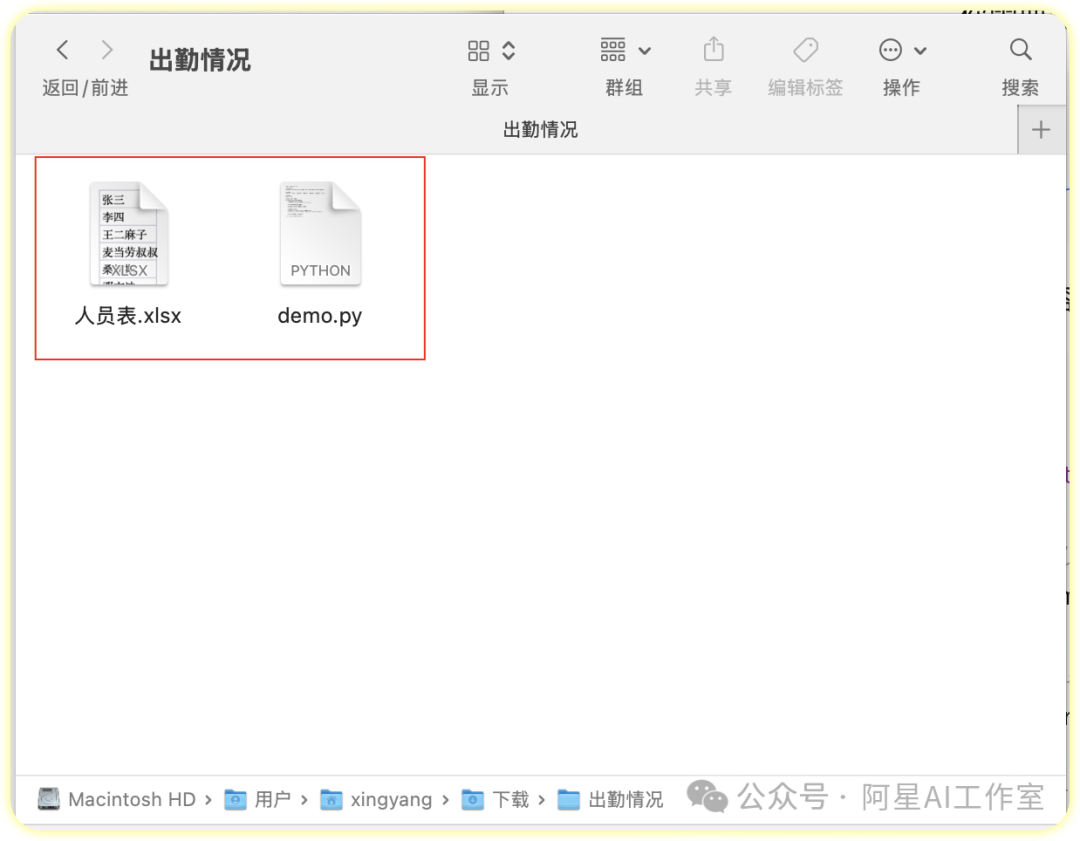Viewport: 1080px width, 841px height.
Task: Open the 操作 action menu
Action: pos(902,50)
